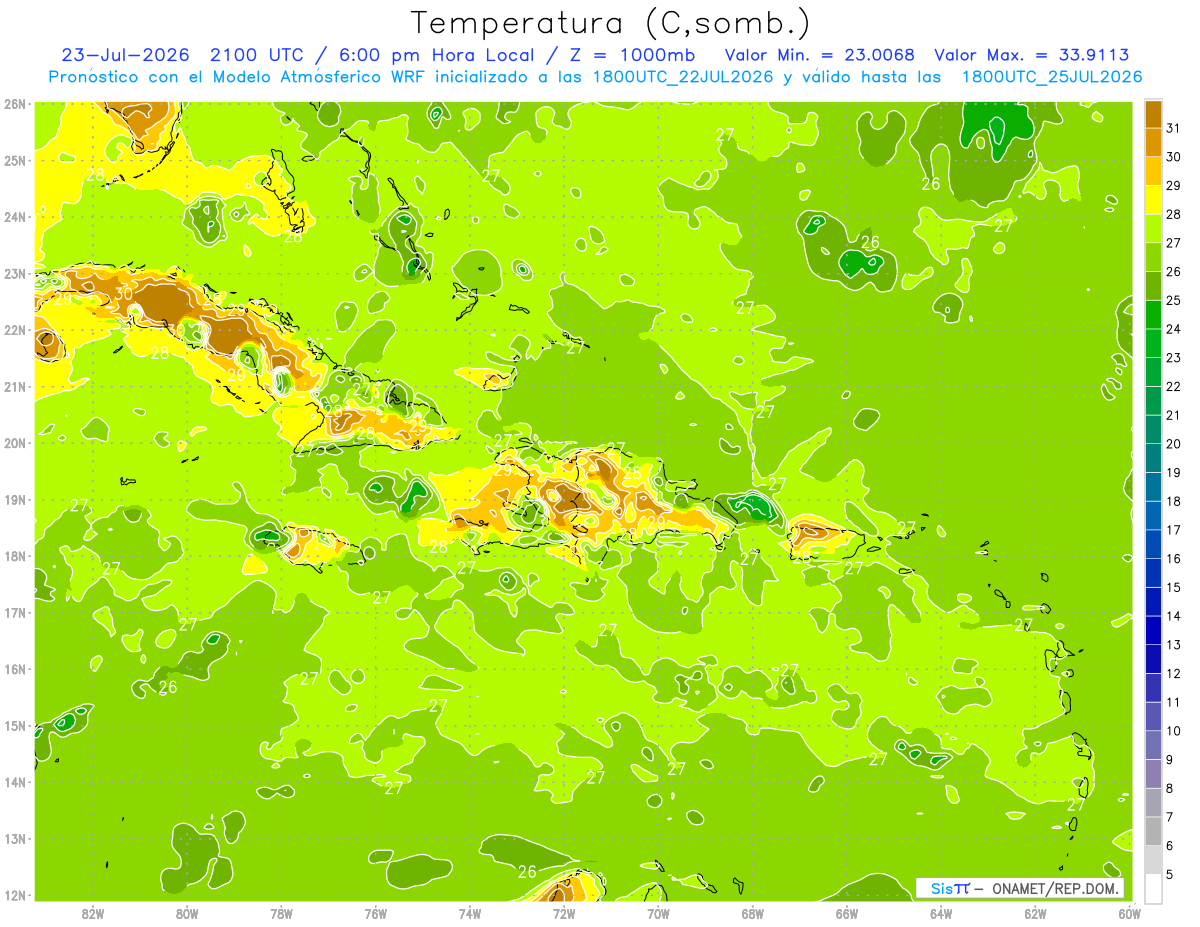Click the "78W" longitude axis label

281,913
